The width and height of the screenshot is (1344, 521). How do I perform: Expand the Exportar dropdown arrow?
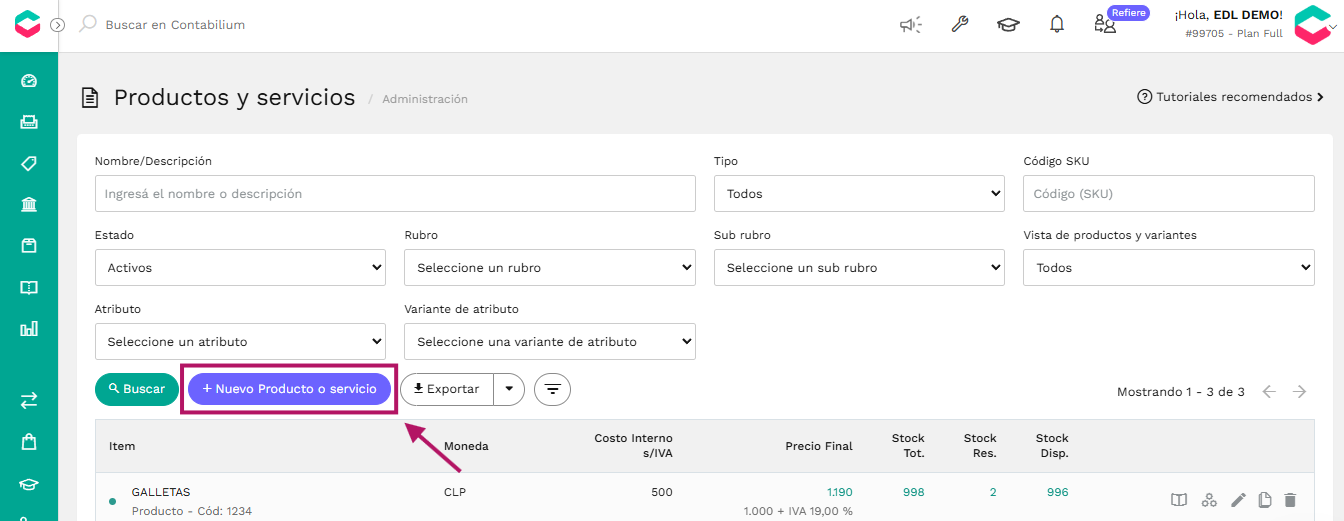coord(509,389)
